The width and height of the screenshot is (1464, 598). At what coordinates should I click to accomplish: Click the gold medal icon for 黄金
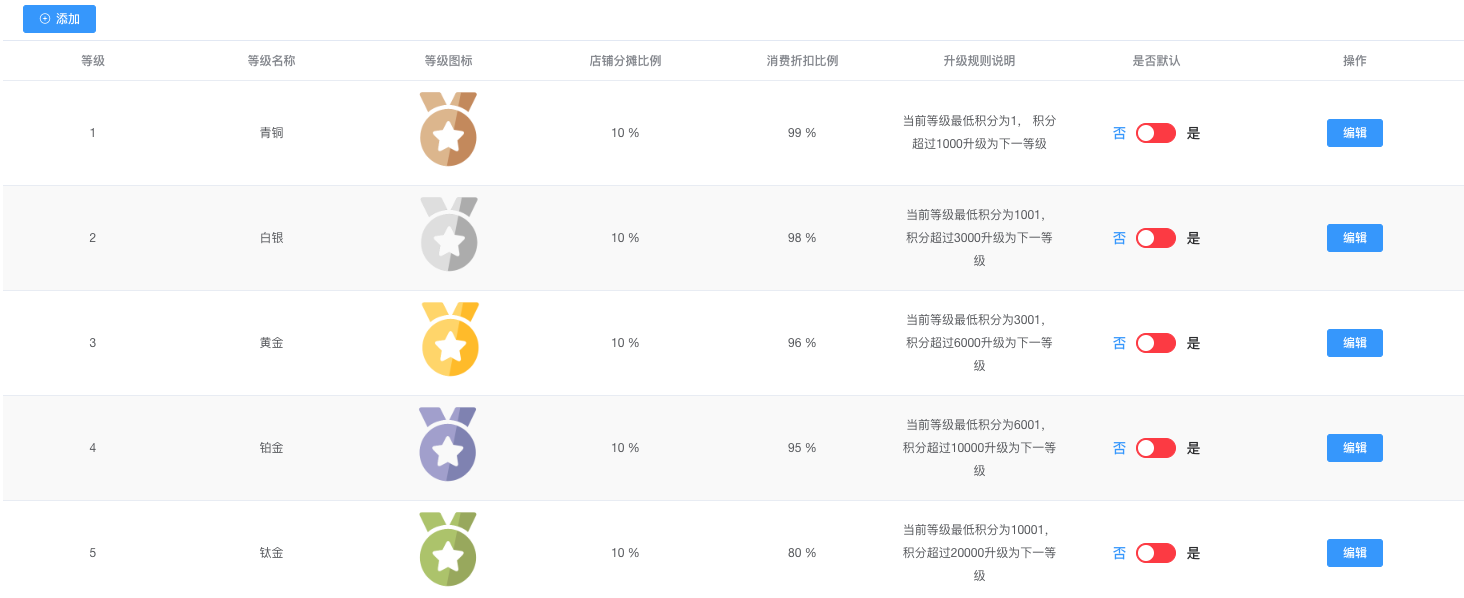tap(450, 339)
